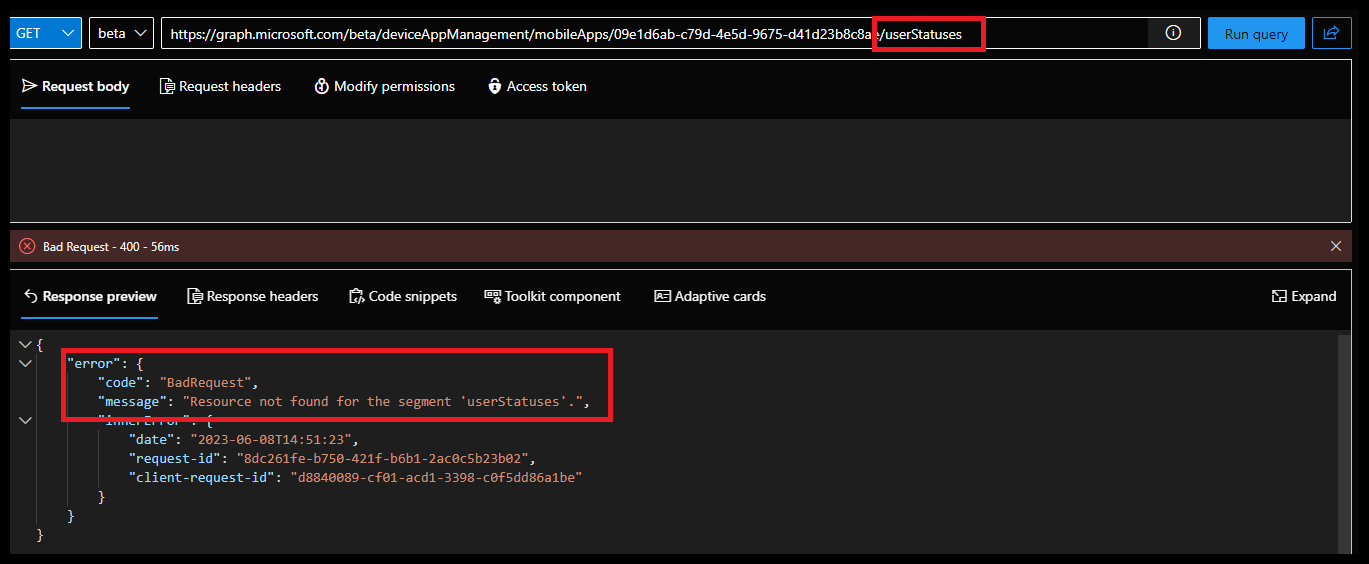
Task: Open the Adaptive cards tab
Action: [x=710, y=297]
